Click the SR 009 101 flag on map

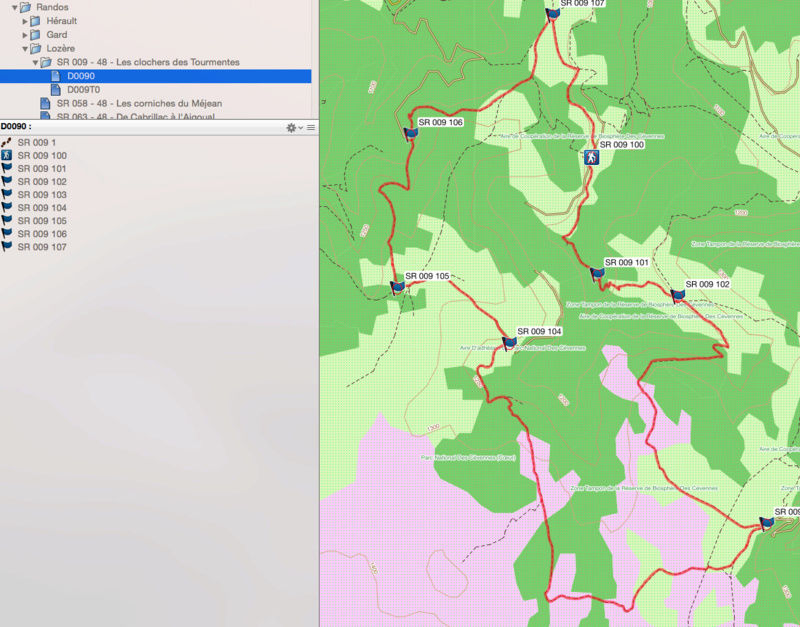[x=597, y=275]
